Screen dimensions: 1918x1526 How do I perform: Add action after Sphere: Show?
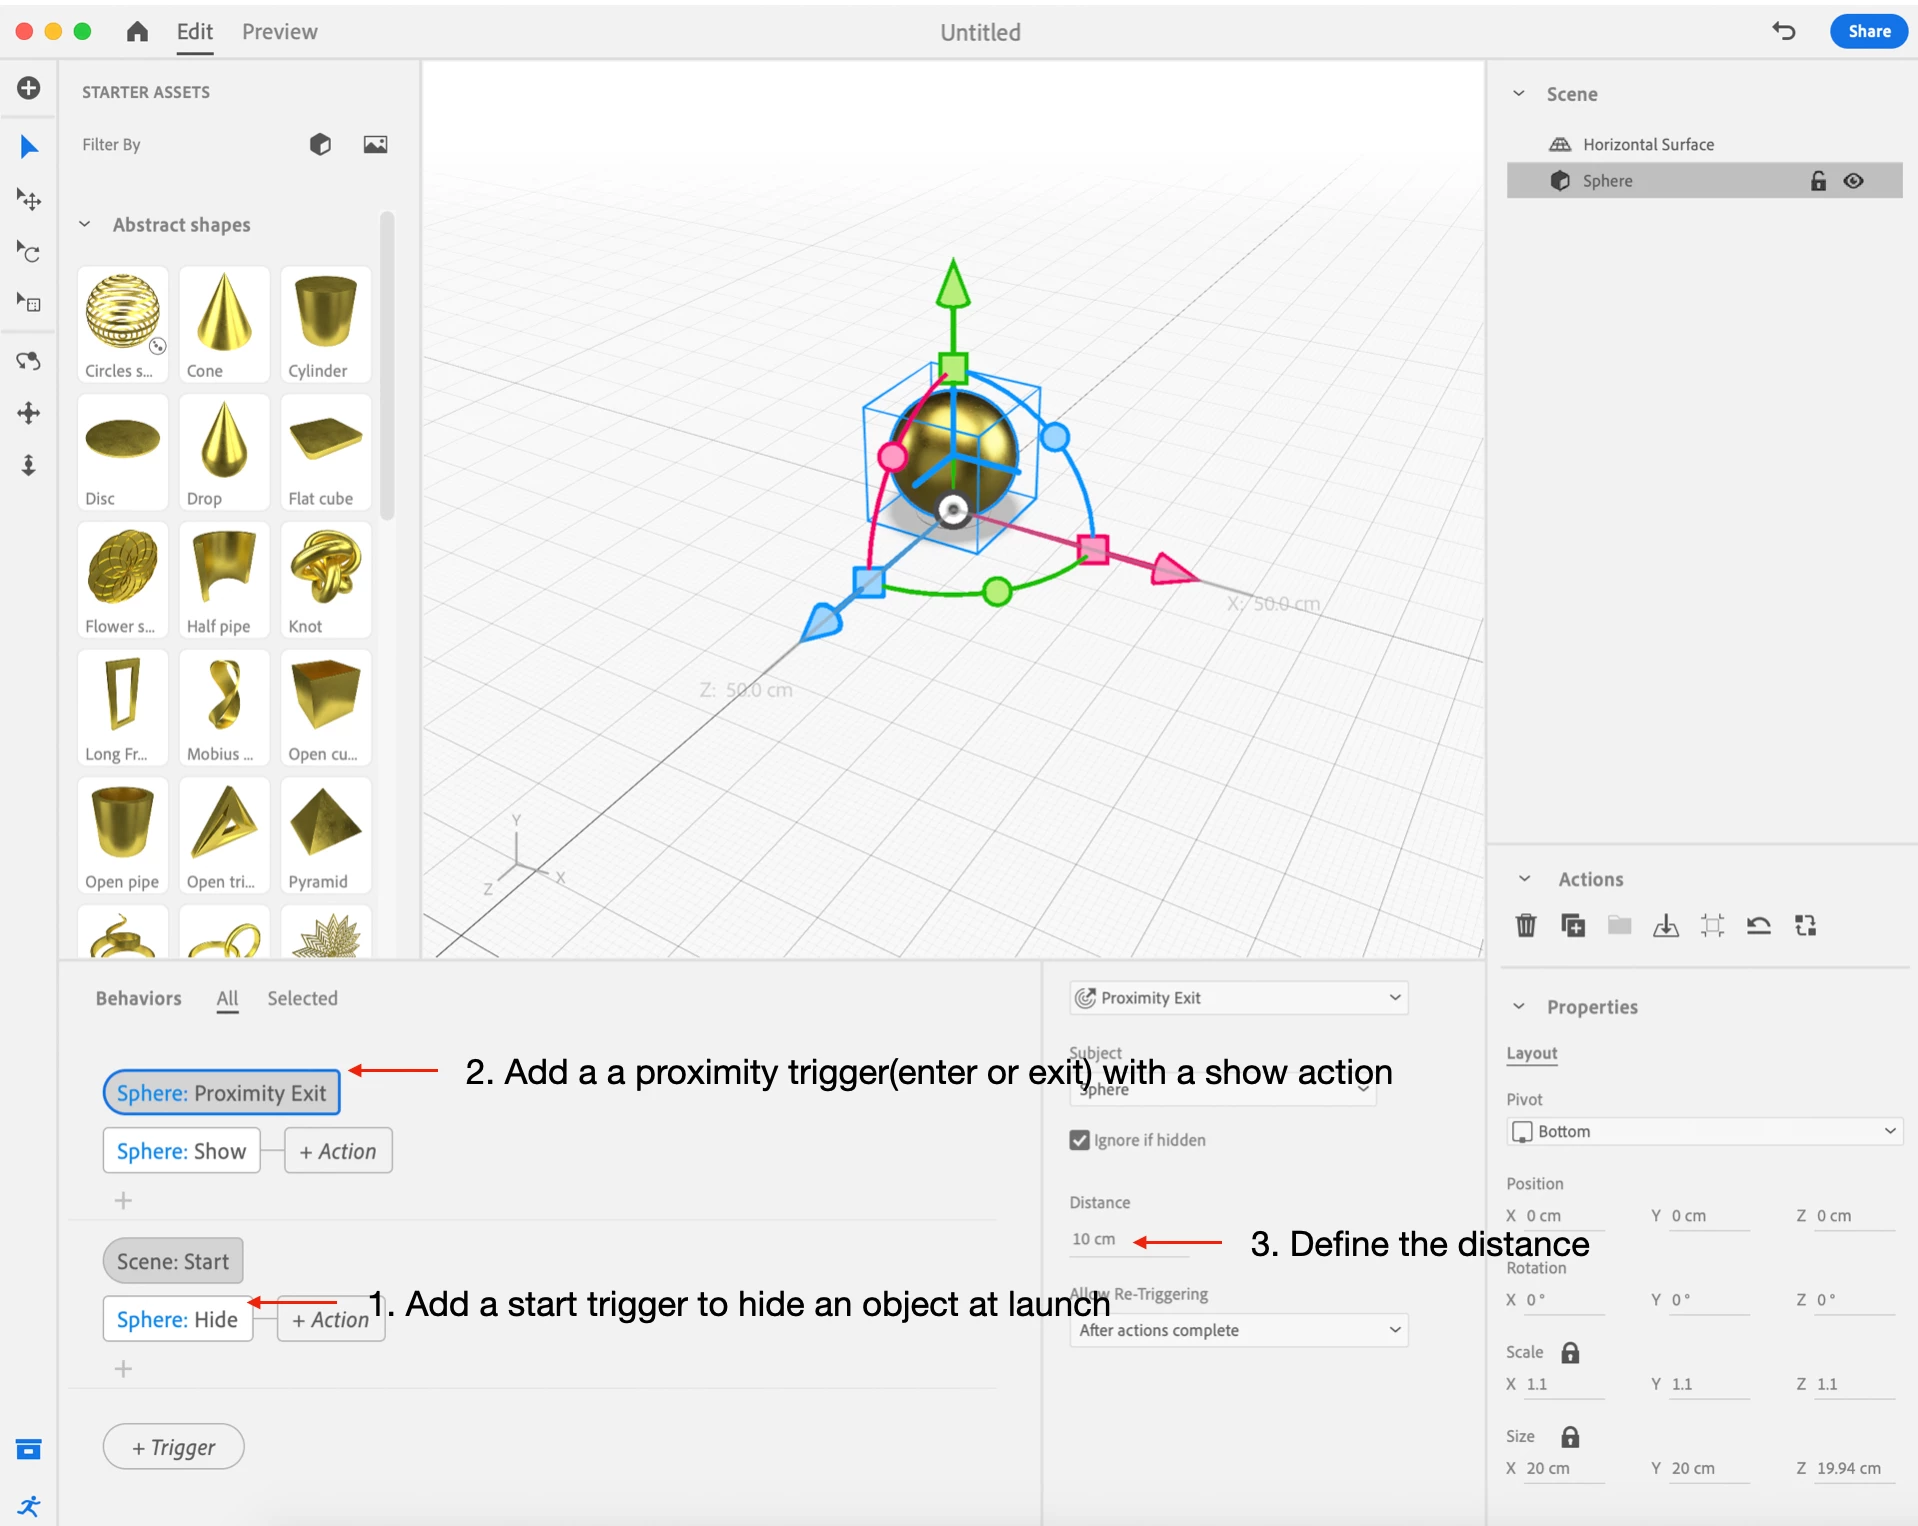pos(338,1151)
